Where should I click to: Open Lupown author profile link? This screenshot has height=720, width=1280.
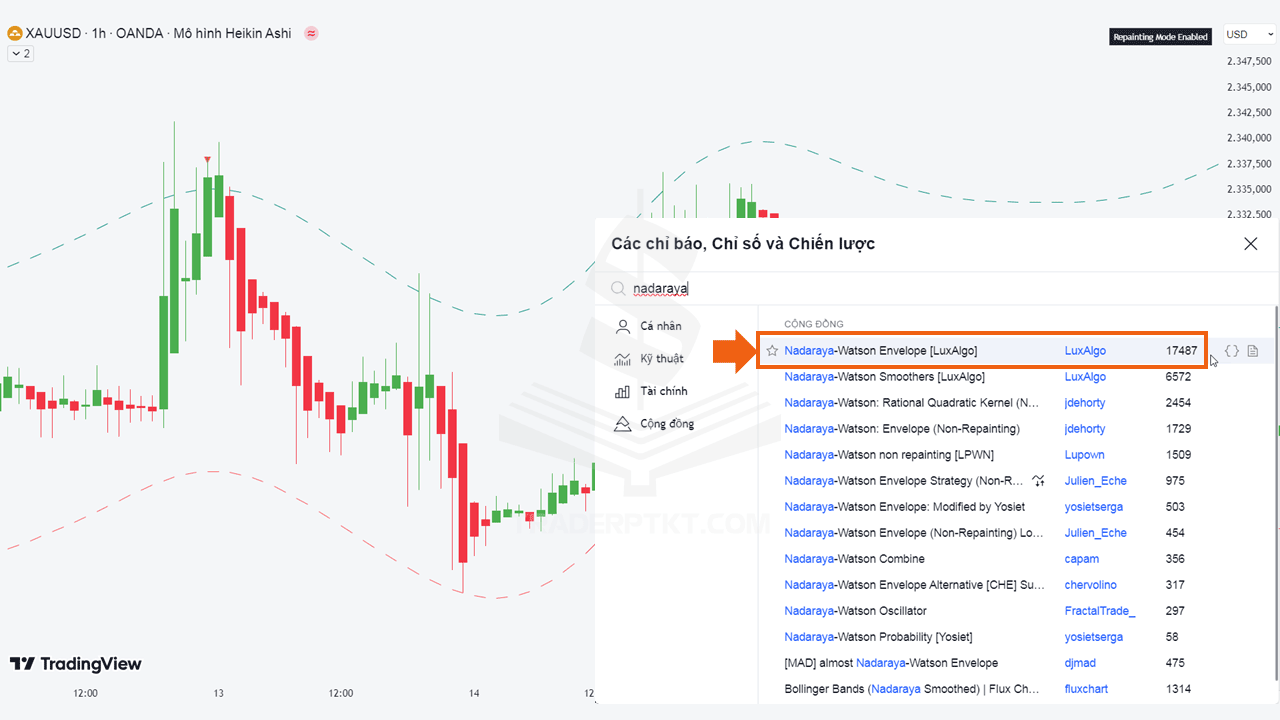point(1085,455)
